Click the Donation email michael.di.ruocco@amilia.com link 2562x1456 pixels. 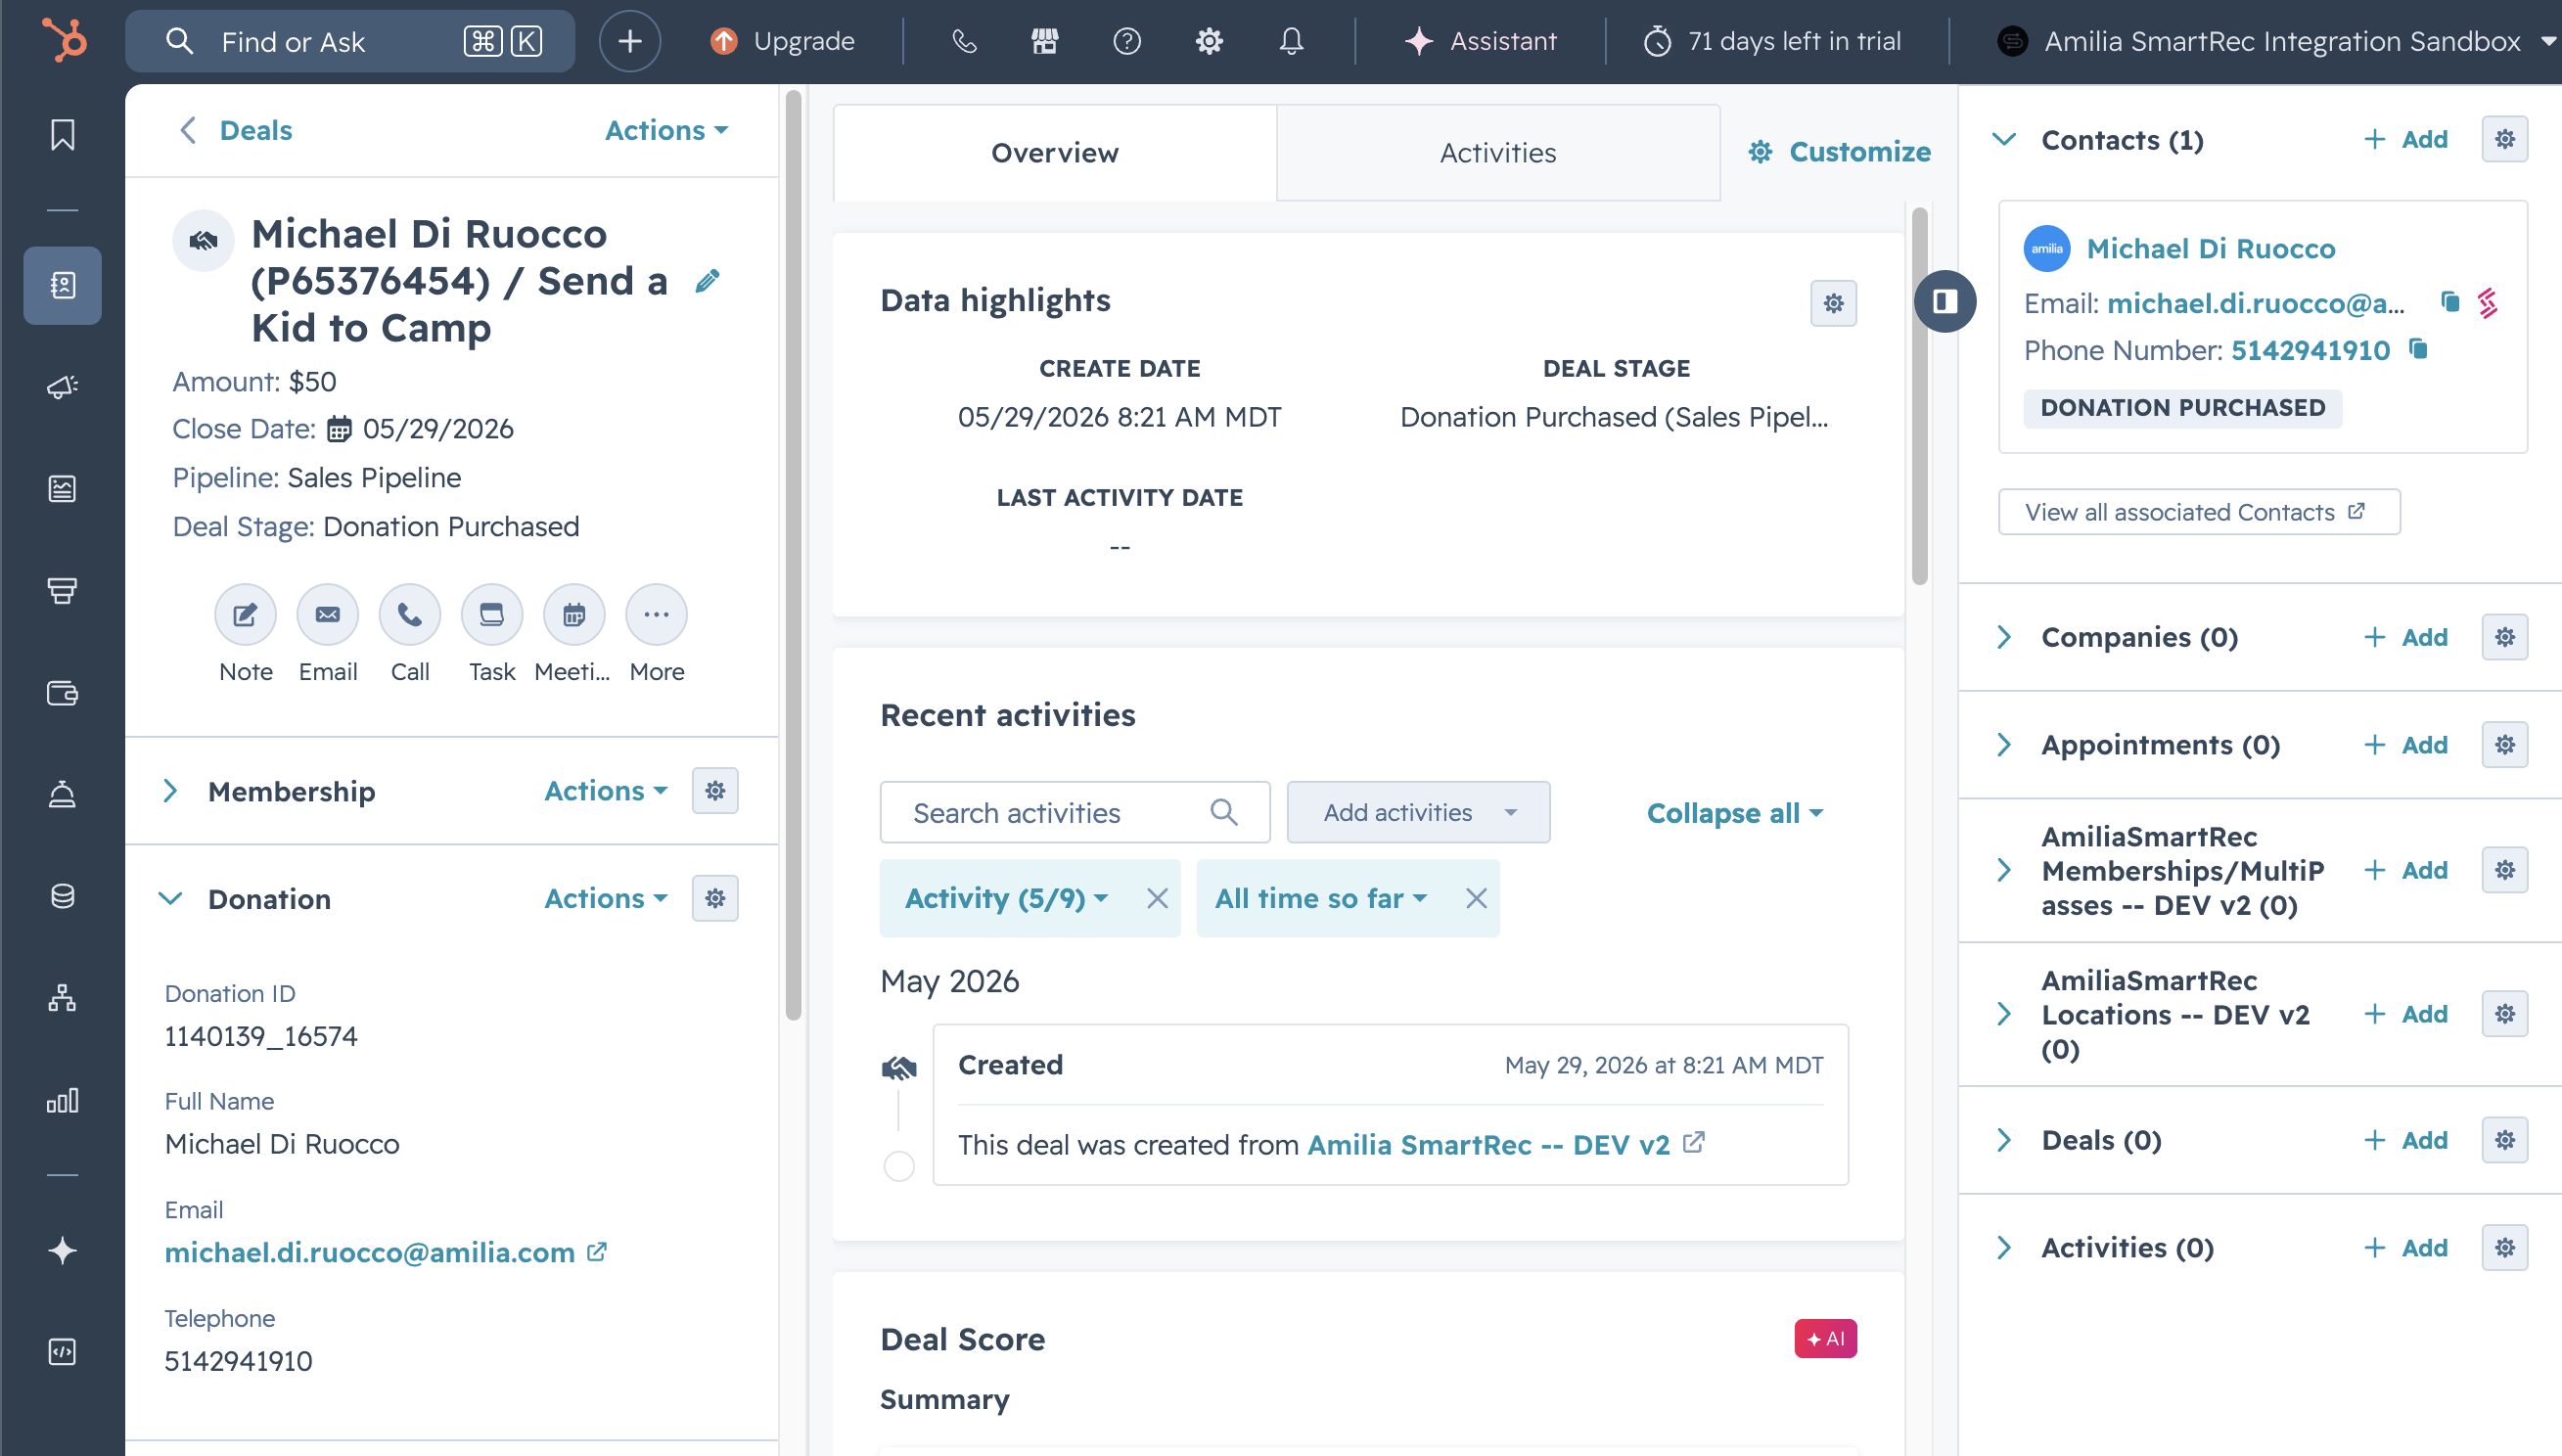click(369, 1252)
